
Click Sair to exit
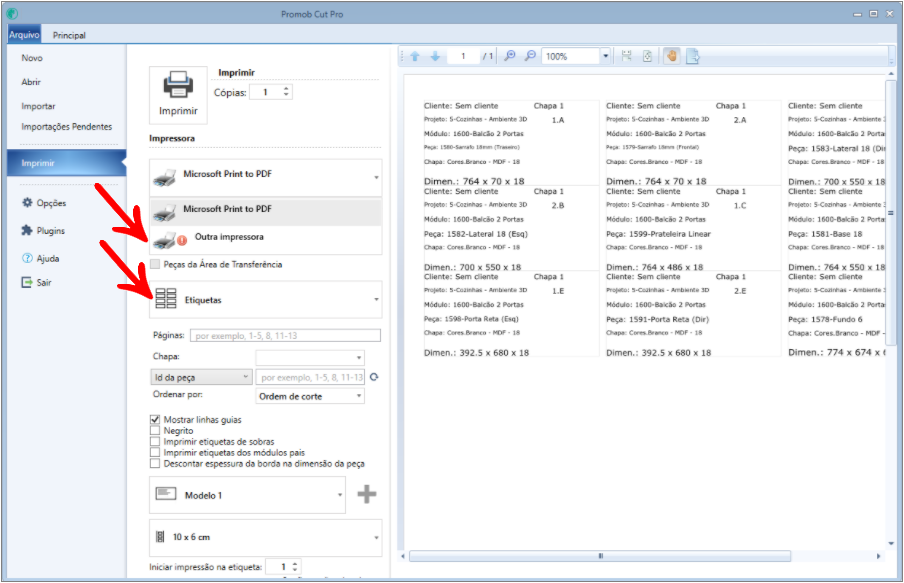pyautogui.click(x=44, y=283)
